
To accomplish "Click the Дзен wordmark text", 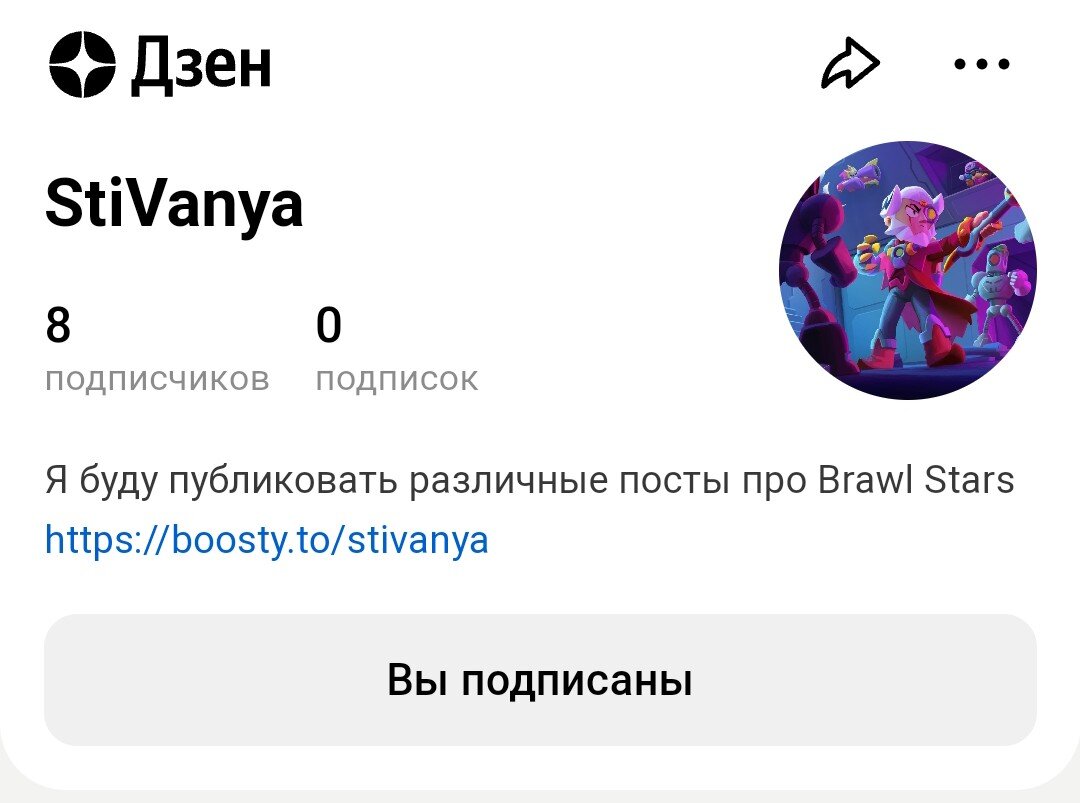I will [201, 65].
